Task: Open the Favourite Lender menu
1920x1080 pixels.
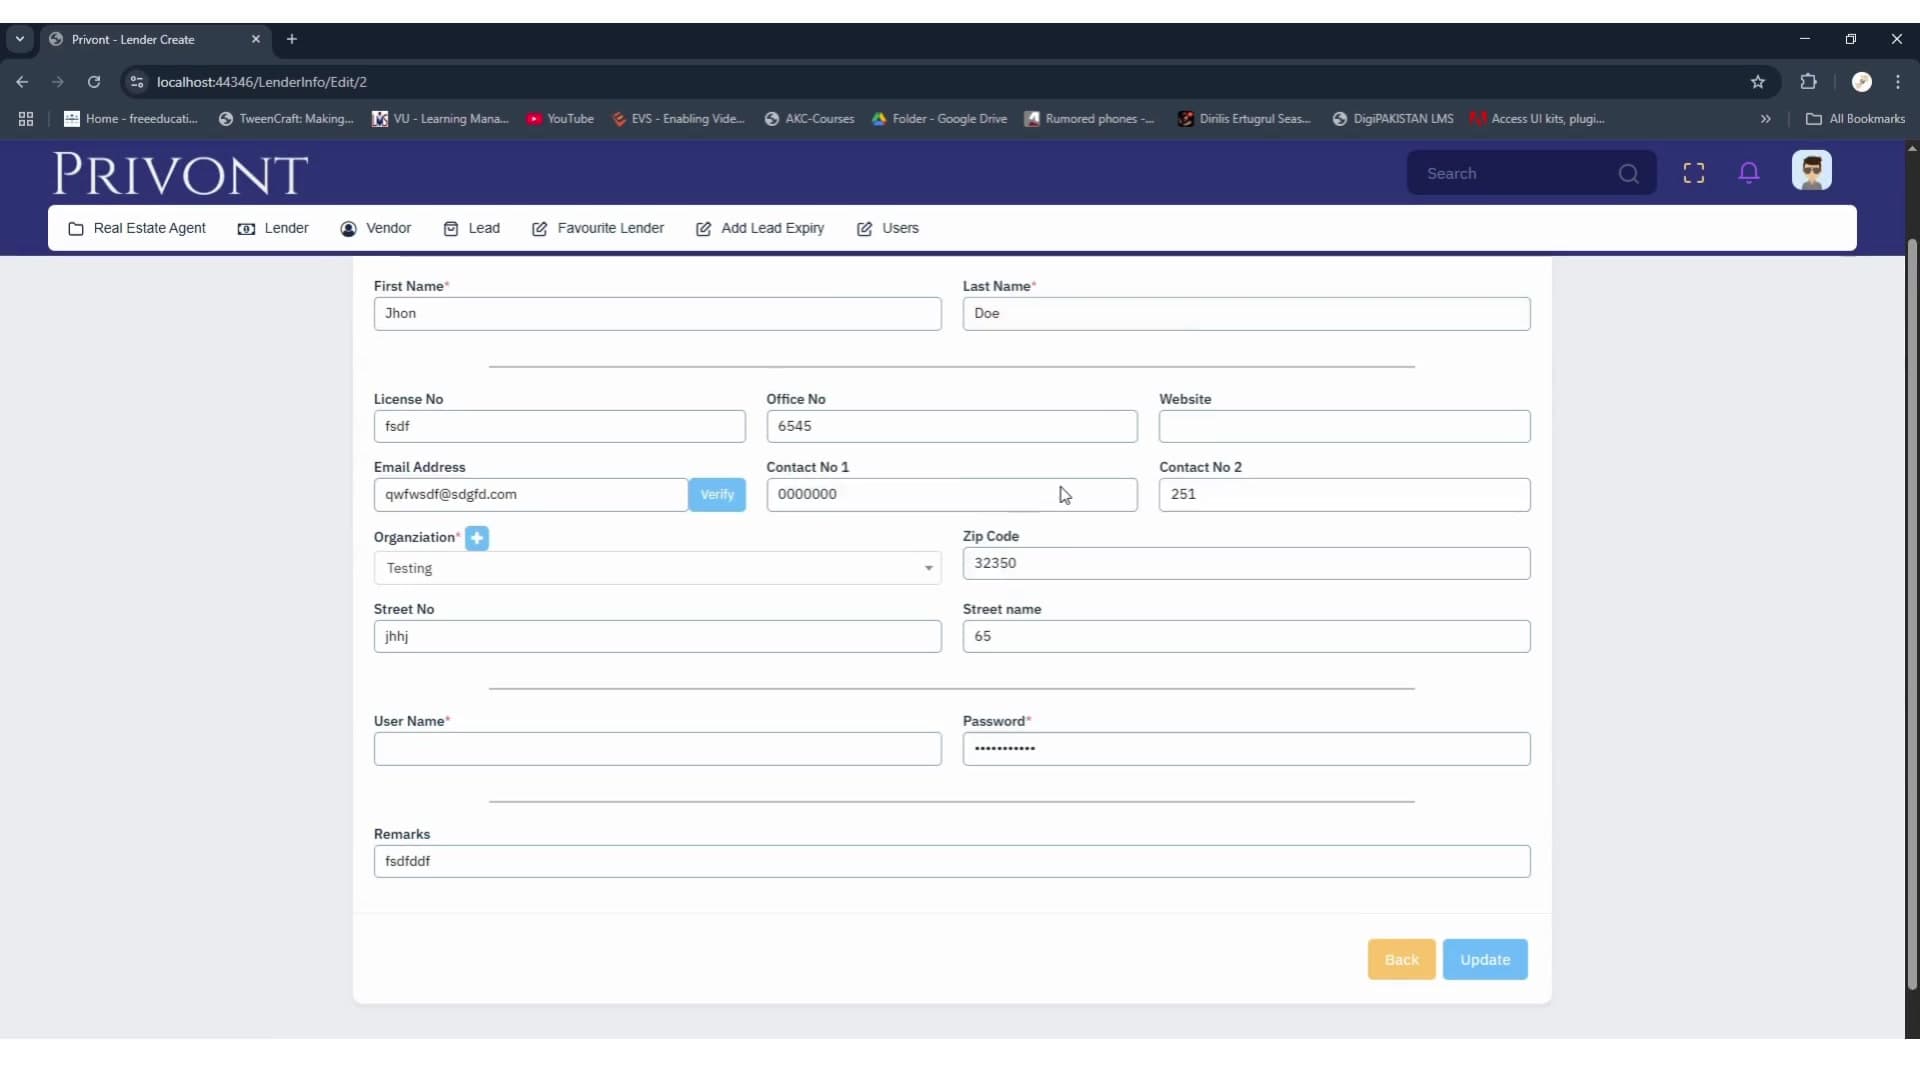Action: tap(598, 229)
